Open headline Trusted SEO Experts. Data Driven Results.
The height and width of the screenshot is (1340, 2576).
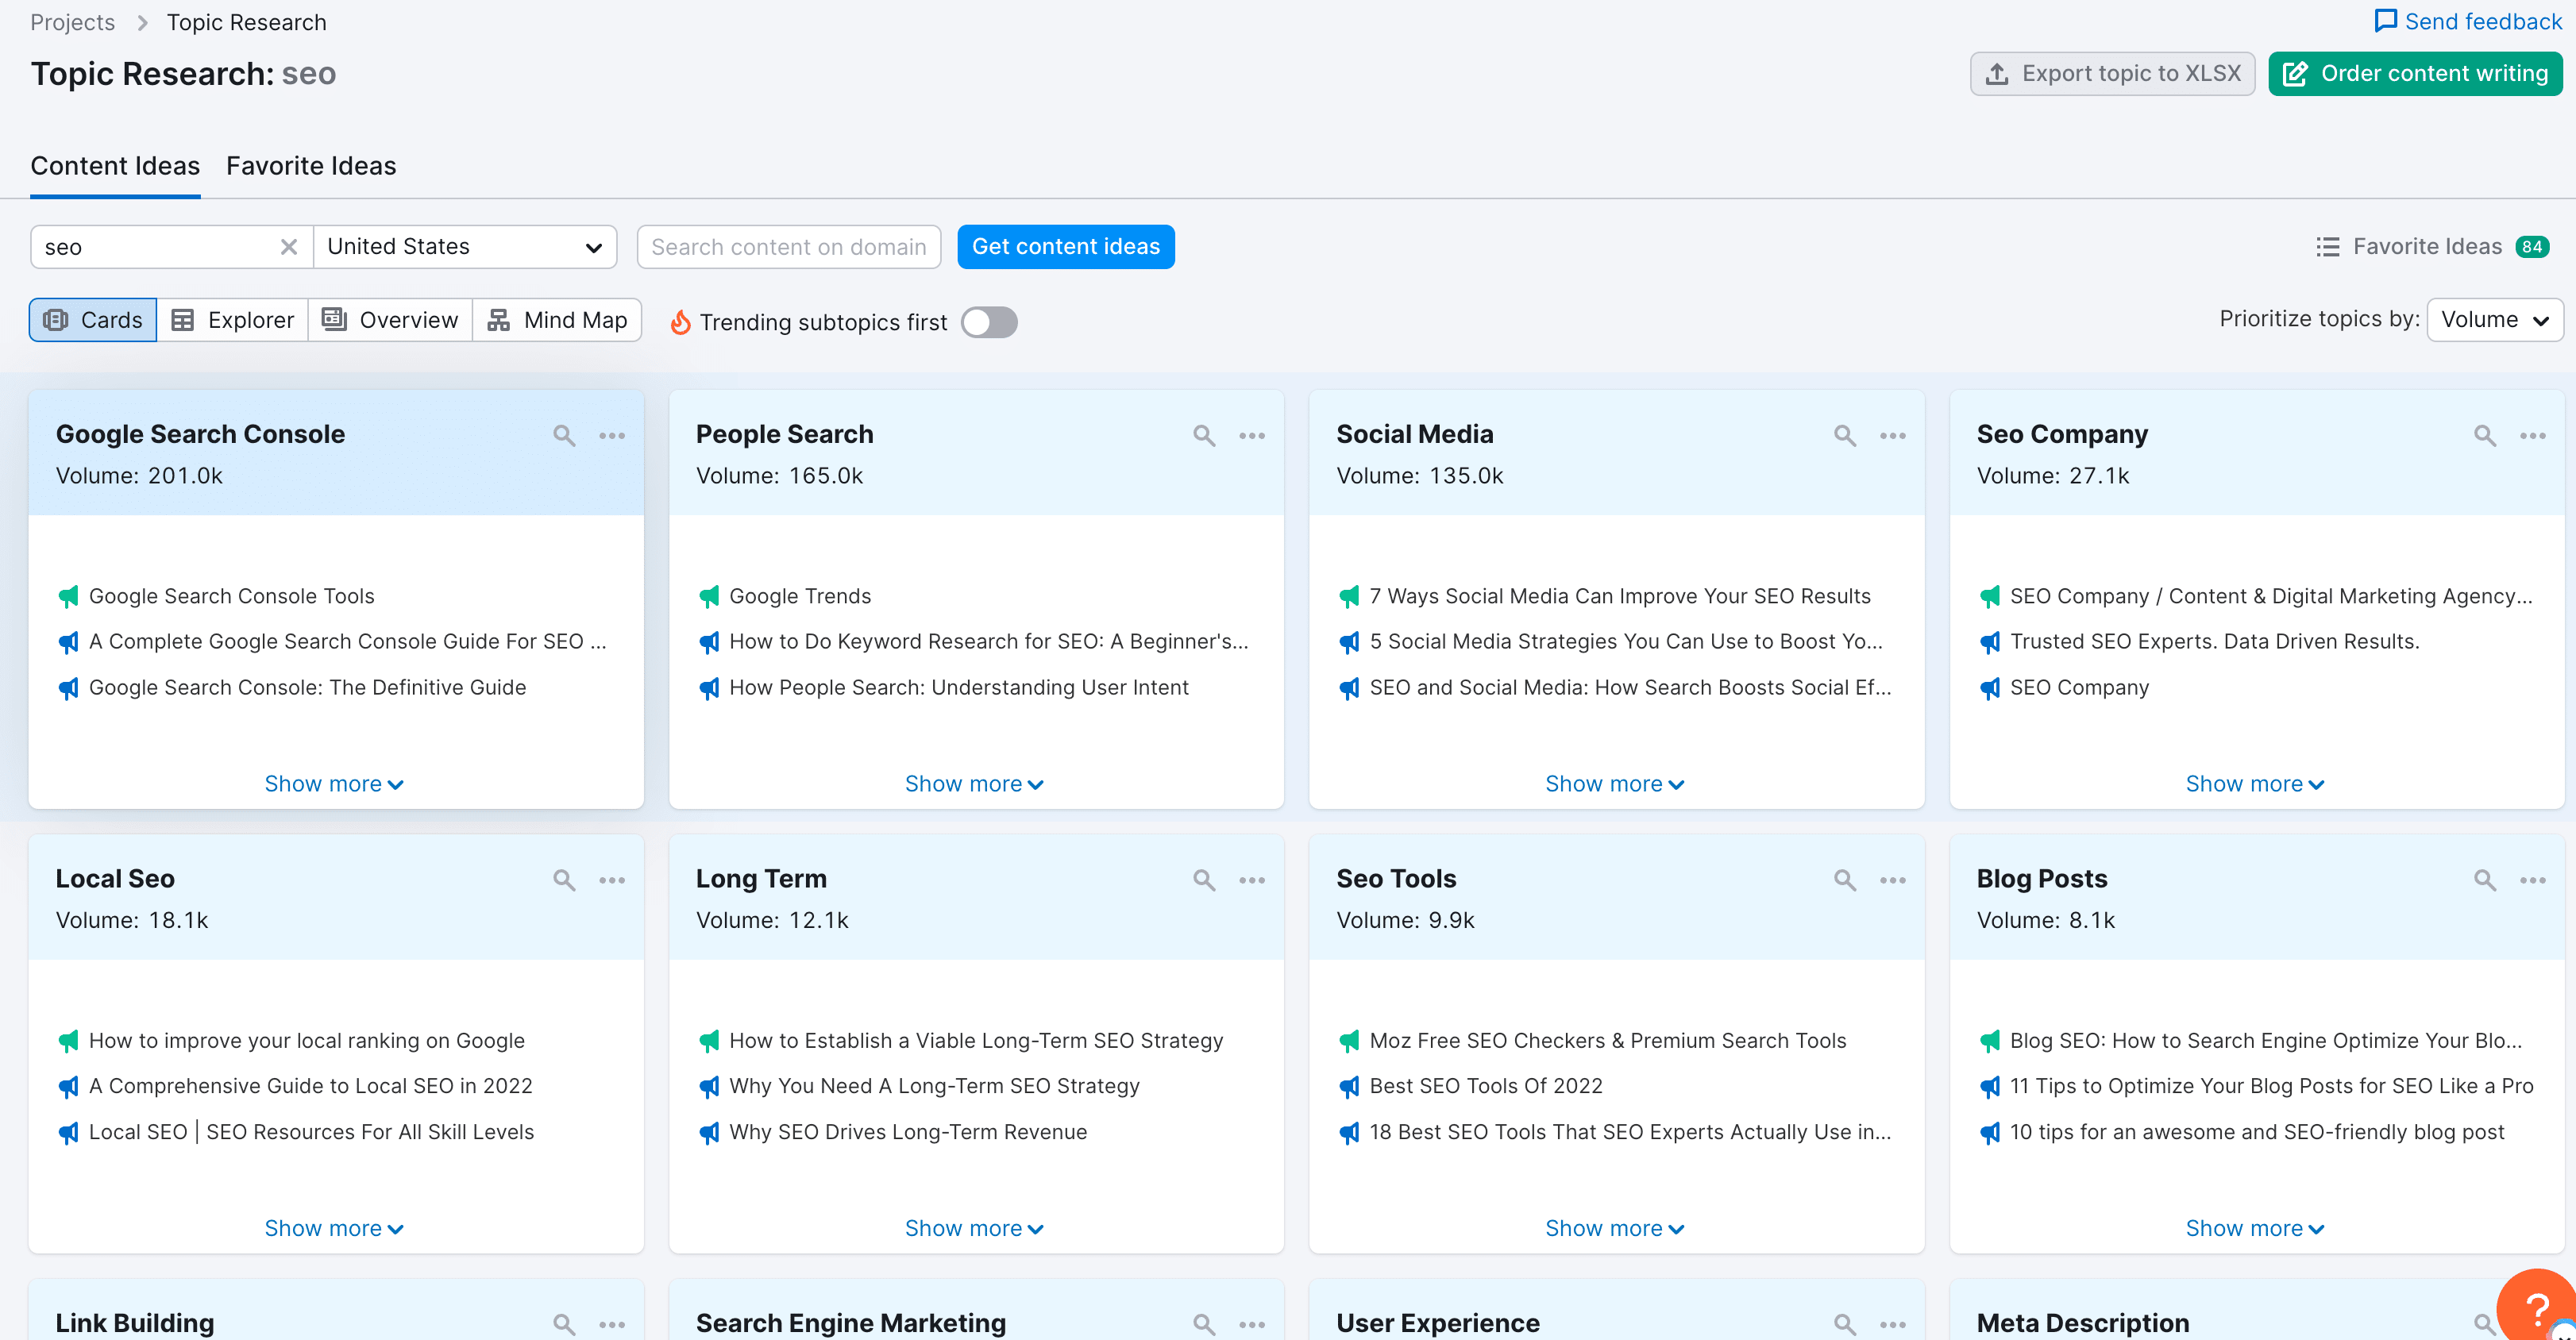coord(2215,641)
